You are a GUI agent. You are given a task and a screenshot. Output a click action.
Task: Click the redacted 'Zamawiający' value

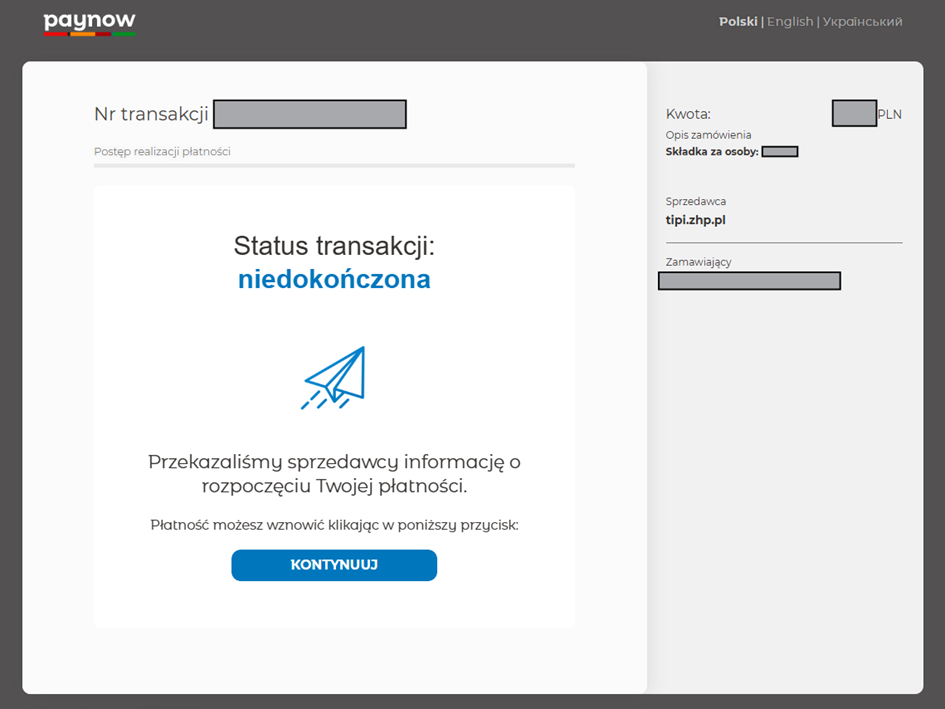[749, 281]
